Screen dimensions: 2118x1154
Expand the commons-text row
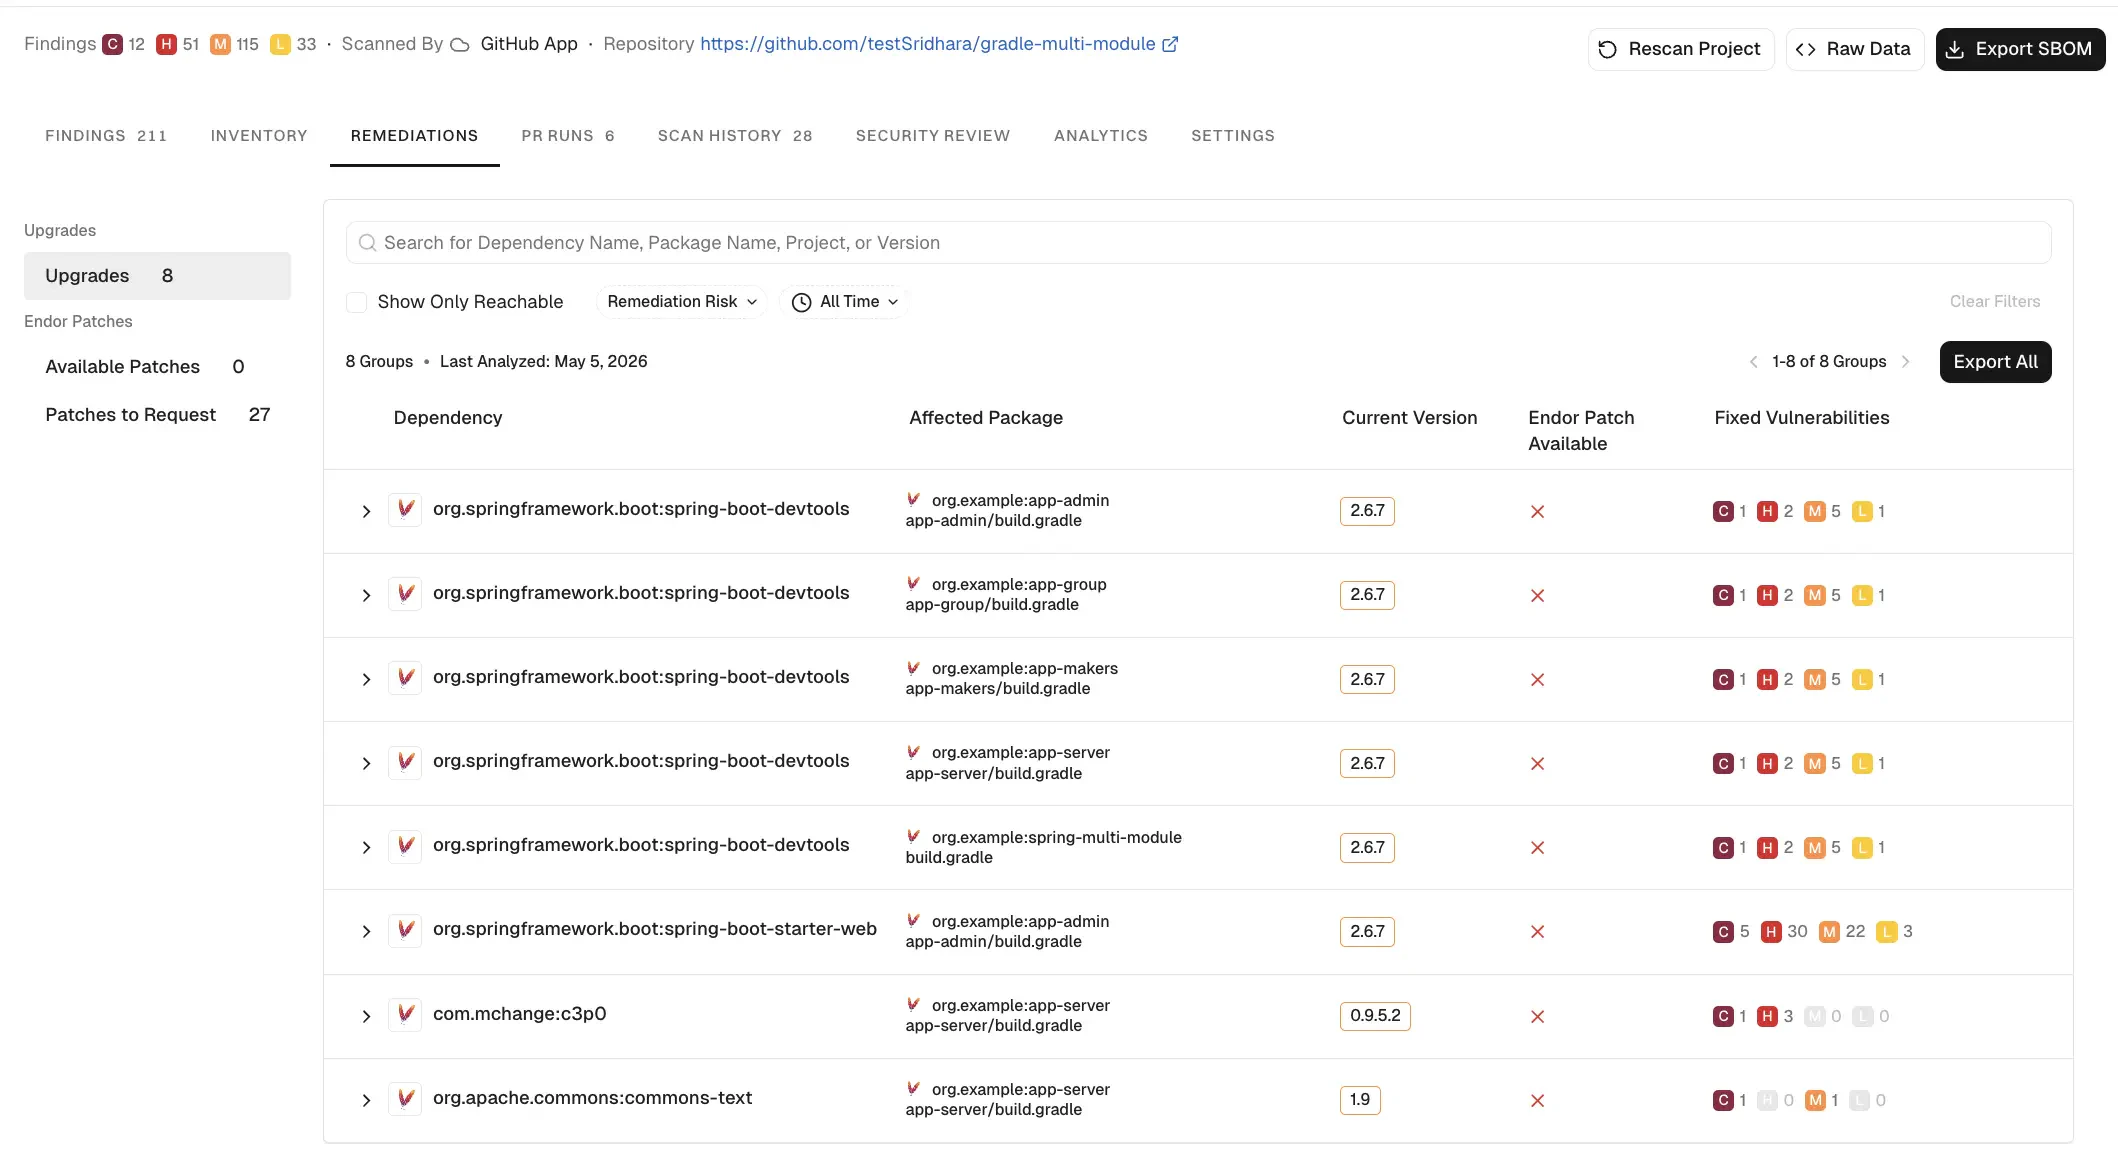coord(366,1100)
